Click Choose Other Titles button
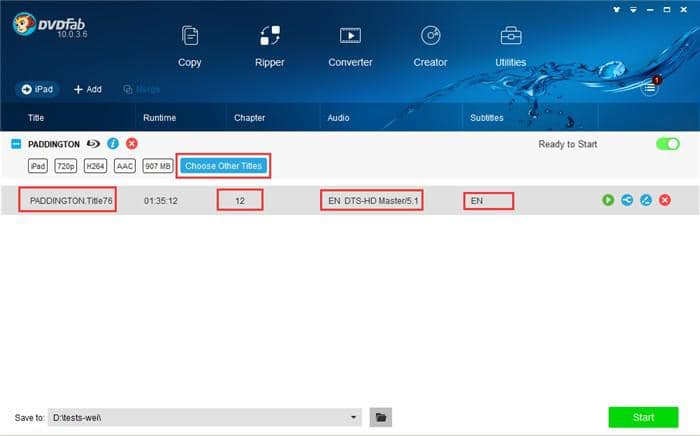 click(x=224, y=166)
